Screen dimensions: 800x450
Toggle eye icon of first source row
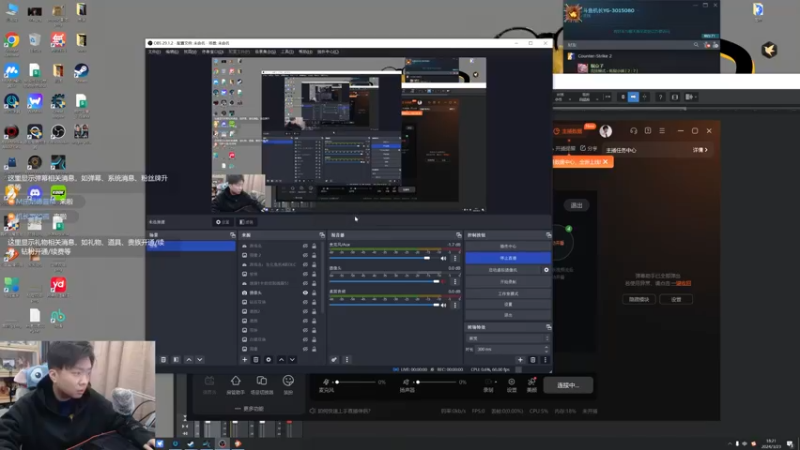click(x=305, y=246)
